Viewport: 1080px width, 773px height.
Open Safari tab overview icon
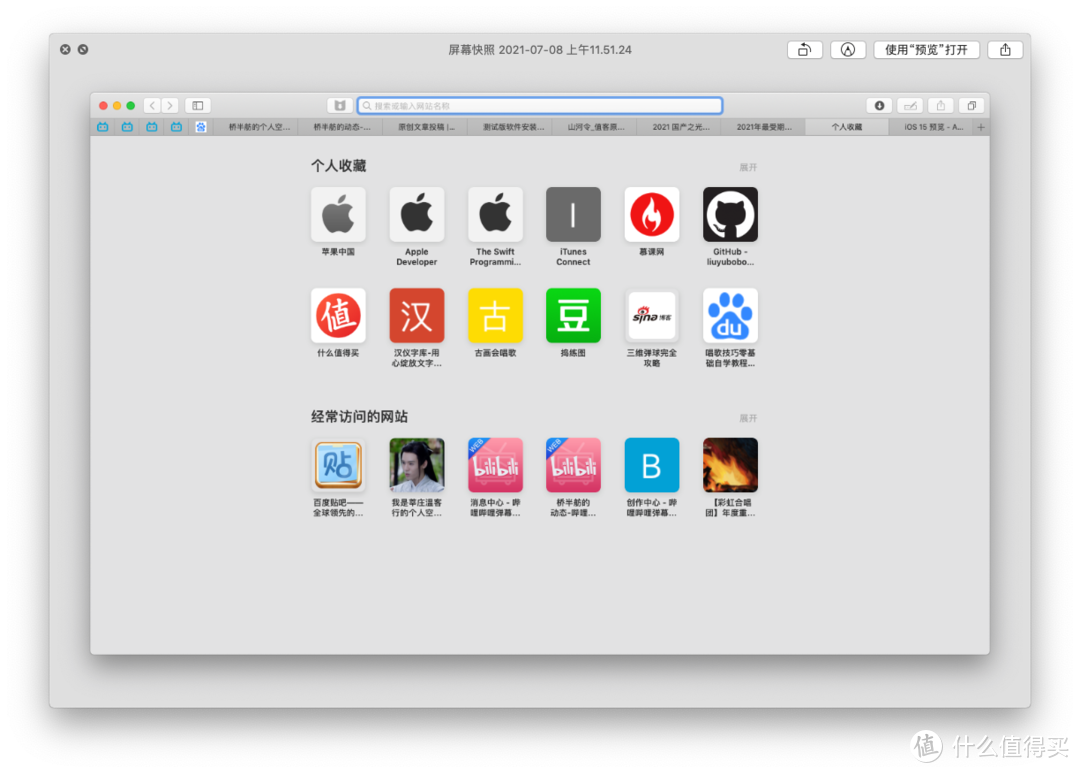[x=971, y=105]
